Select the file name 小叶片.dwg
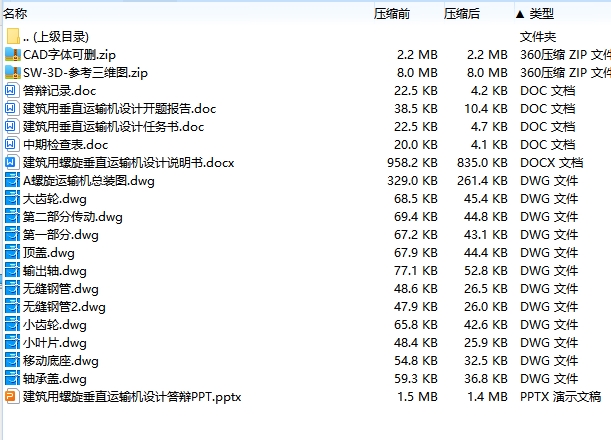This screenshot has height=440, width=611. point(55,343)
